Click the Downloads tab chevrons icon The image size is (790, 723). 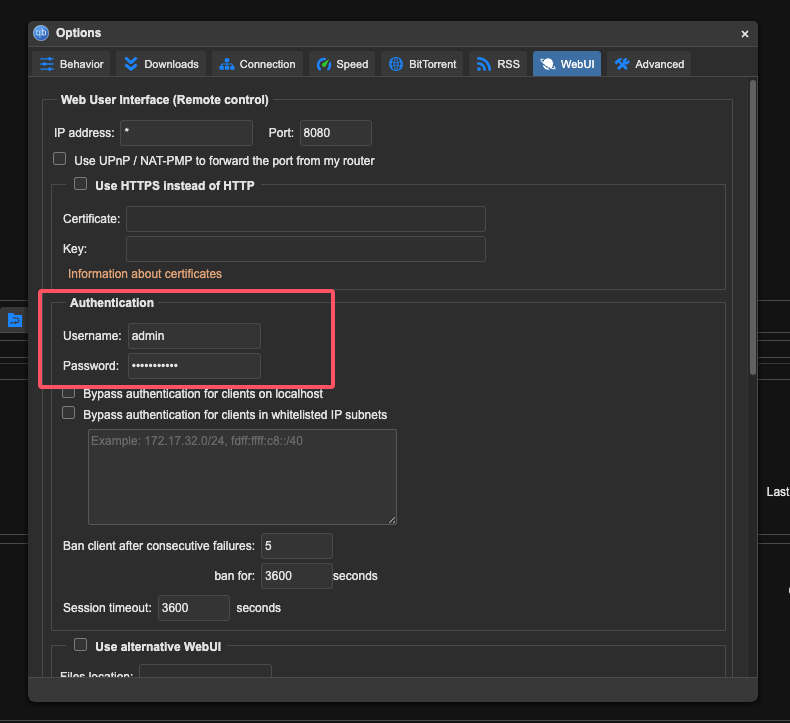click(131, 64)
